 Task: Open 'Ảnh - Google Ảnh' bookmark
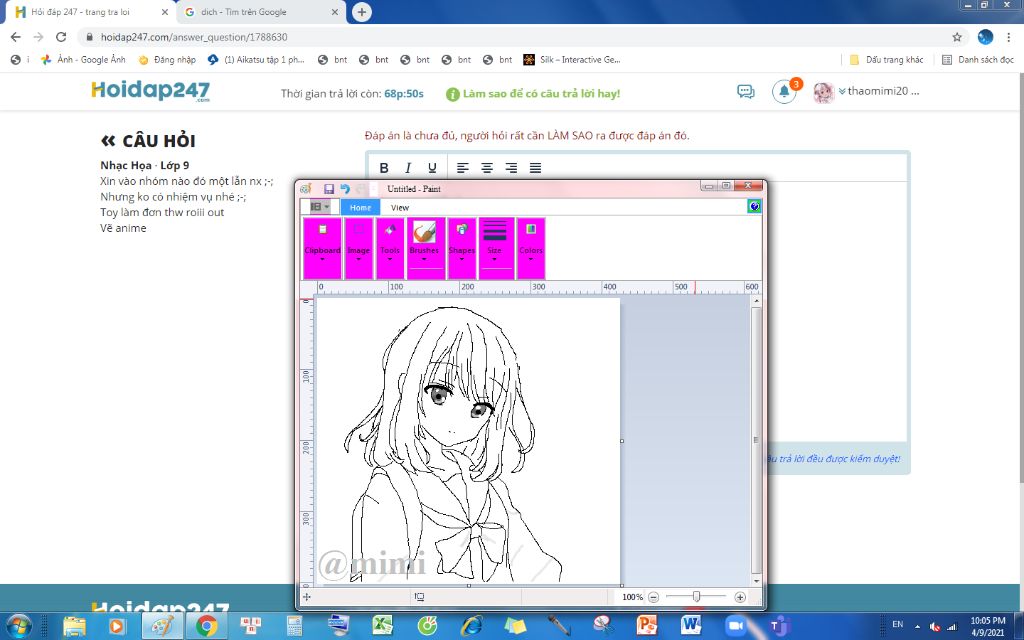pos(83,59)
